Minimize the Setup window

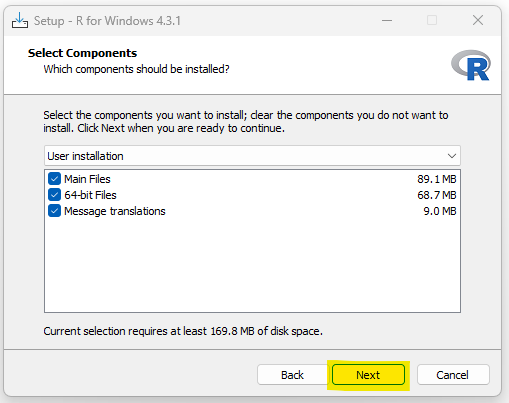pos(387,21)
